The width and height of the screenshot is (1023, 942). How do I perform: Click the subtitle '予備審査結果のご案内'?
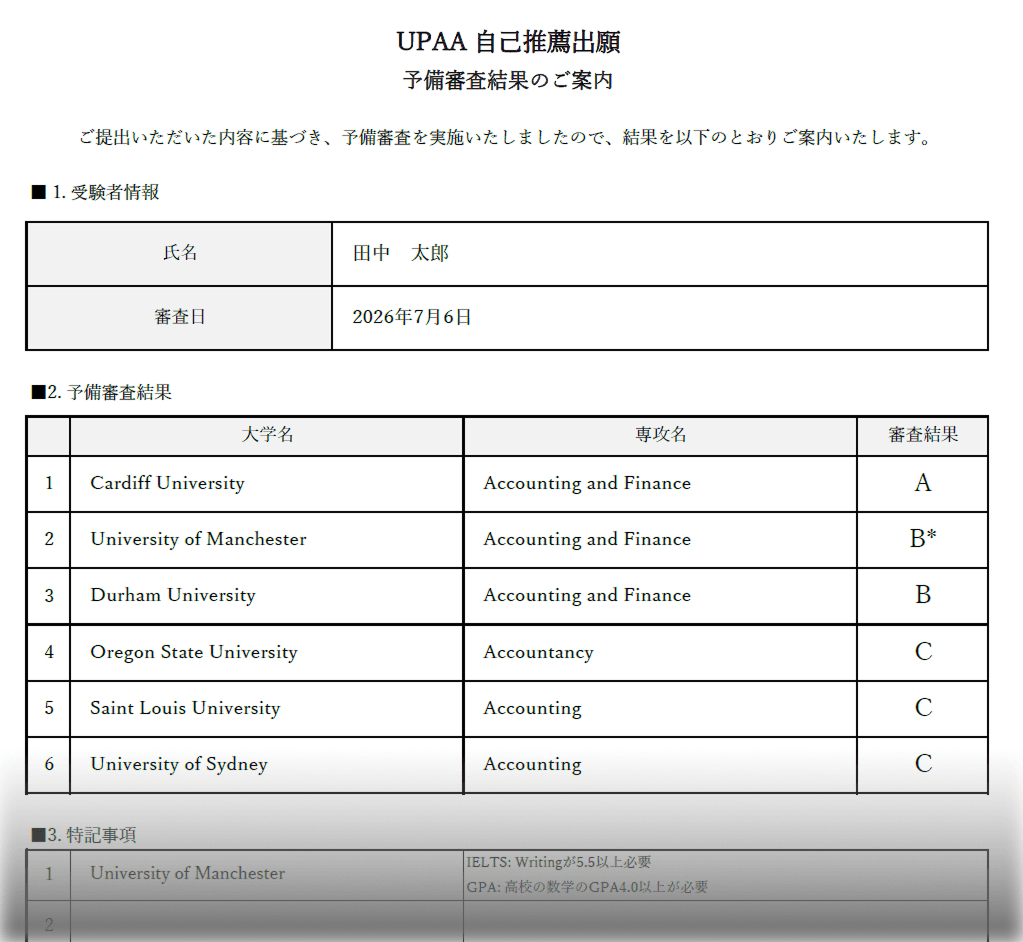point(508,80)
